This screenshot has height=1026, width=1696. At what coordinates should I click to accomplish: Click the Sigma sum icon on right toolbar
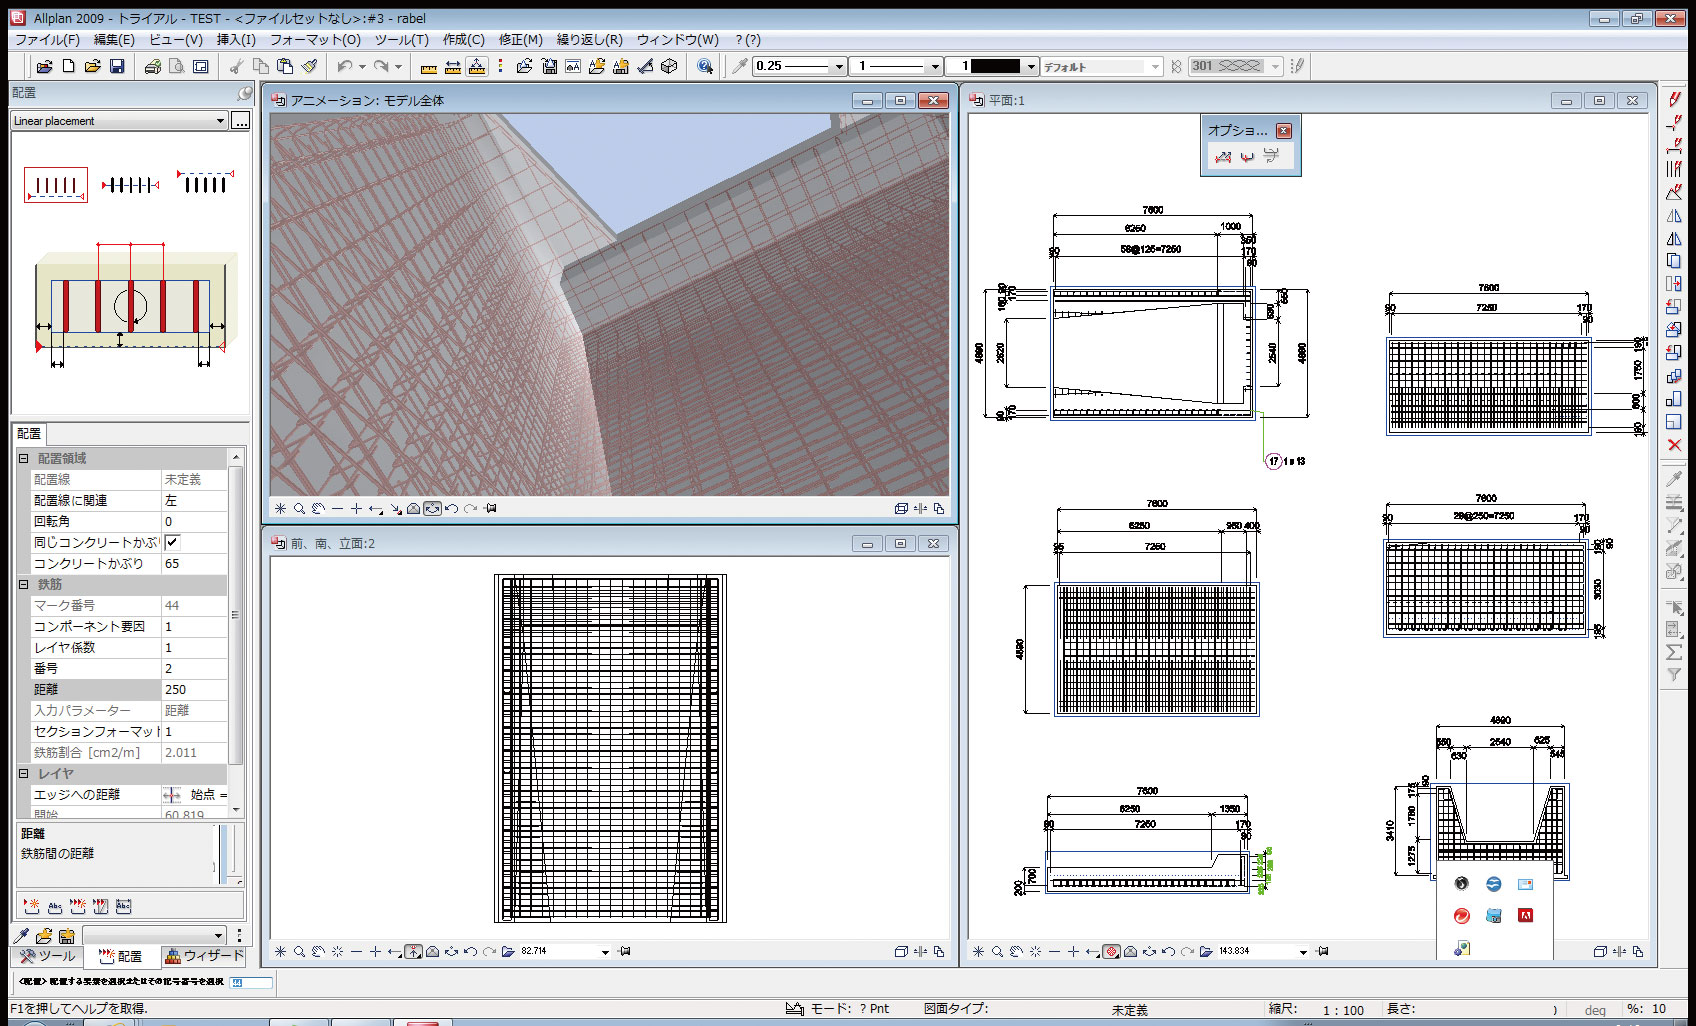pos(1674,652)
